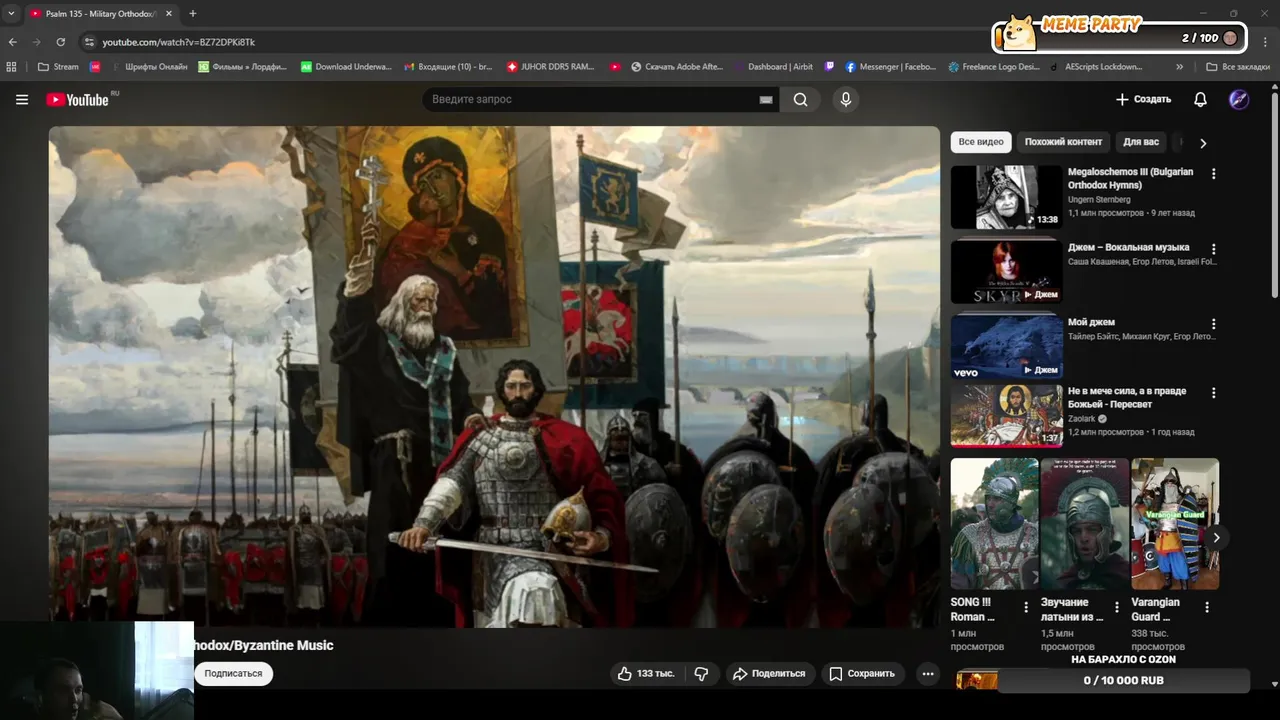Open Все закладки folder

[1238, 67]
